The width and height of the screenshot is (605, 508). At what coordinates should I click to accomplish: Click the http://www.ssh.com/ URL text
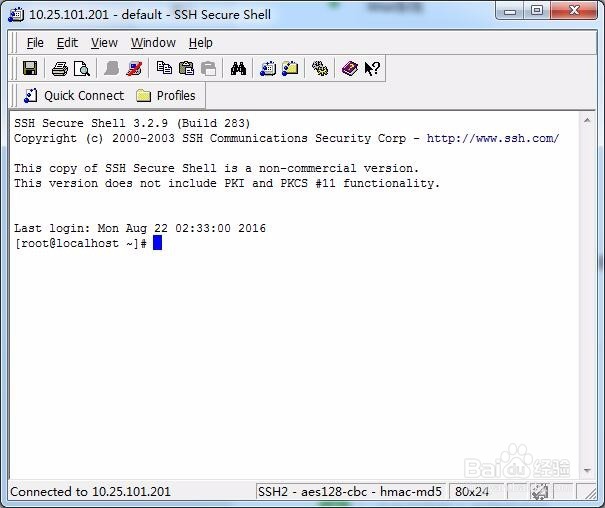(x=493, y=138)
